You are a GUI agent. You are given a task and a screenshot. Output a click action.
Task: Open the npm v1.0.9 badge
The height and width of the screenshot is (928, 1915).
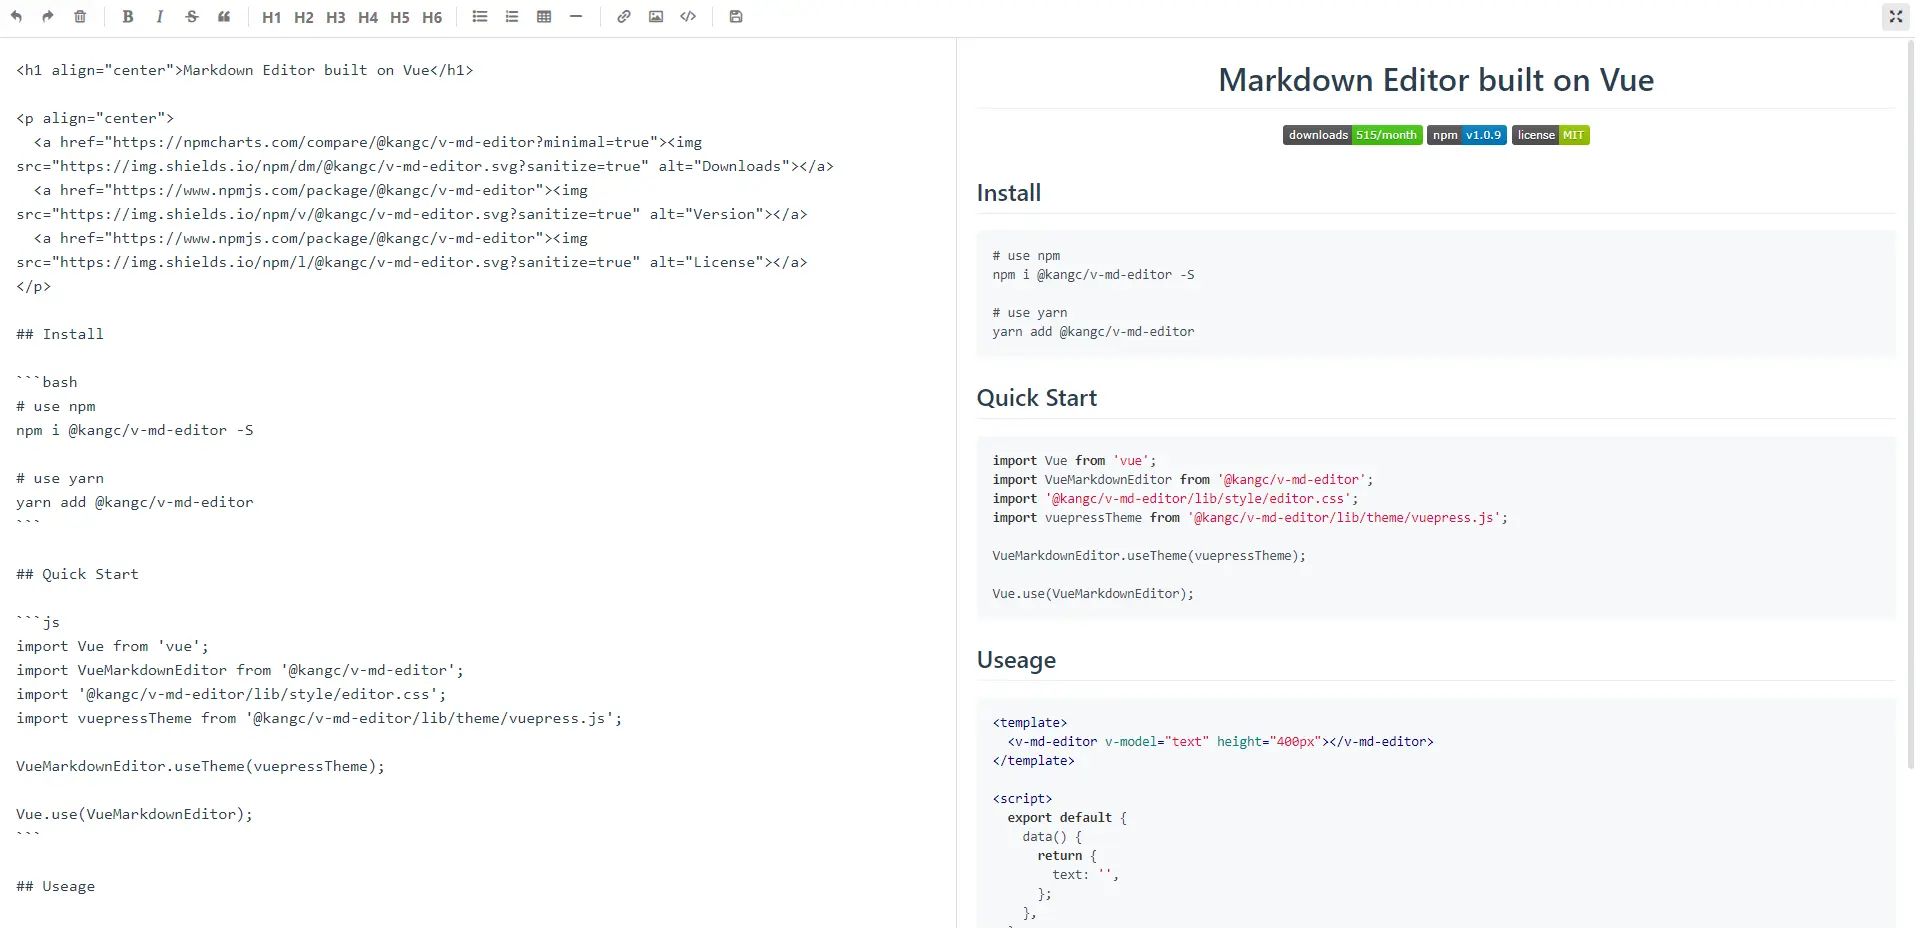coord(1467,135)
